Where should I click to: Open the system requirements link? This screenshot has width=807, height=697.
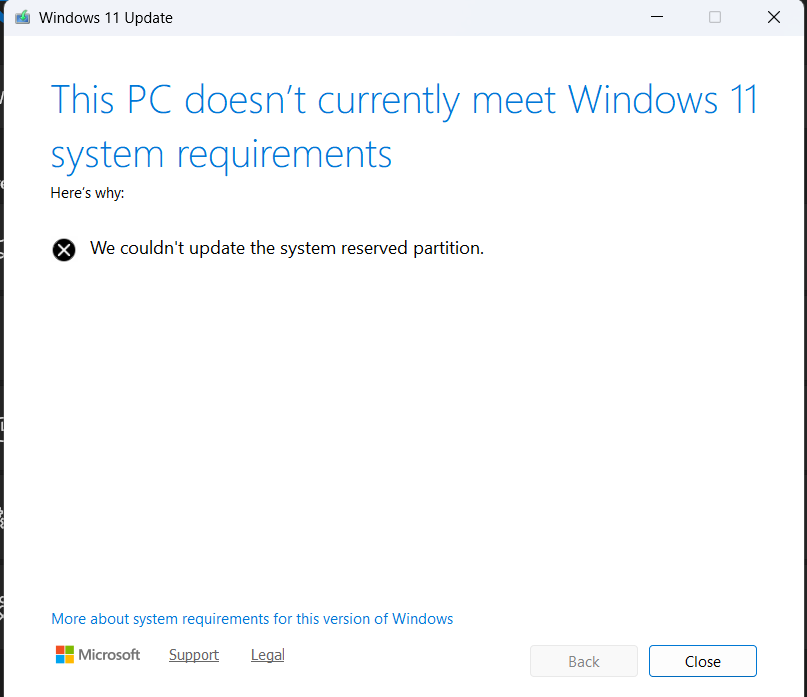pyautogui.click(x=251, y=619)
